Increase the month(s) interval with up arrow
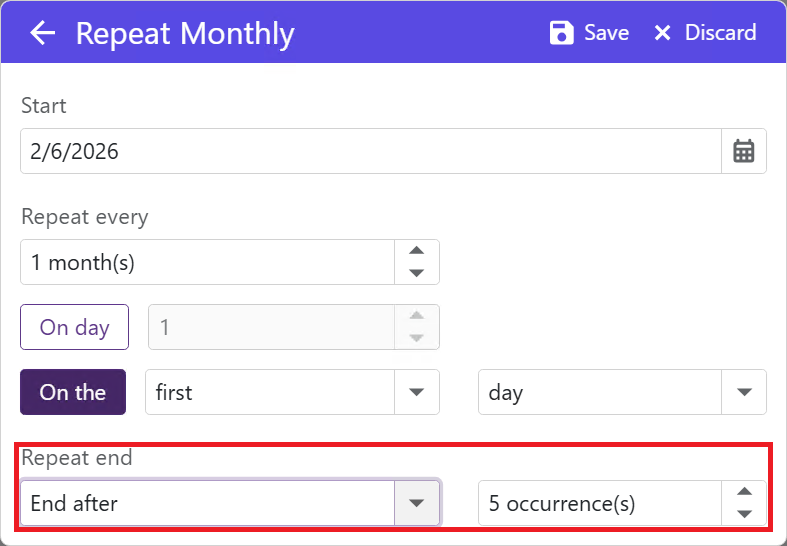This screenshot has height=546, width=787. [418, 251]
